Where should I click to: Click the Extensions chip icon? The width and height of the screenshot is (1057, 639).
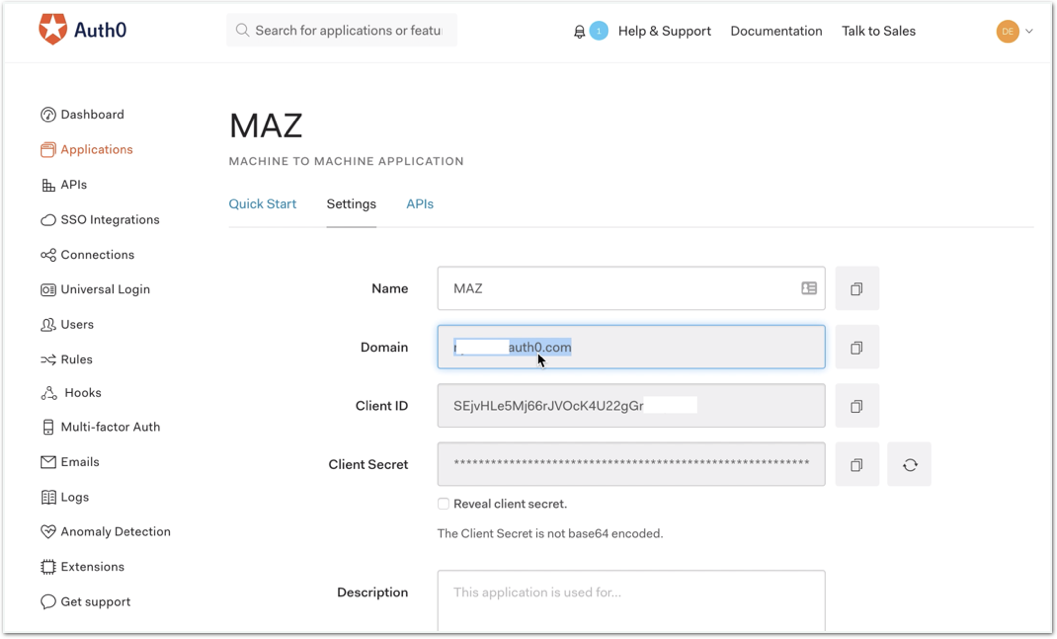tap(48, 567)
